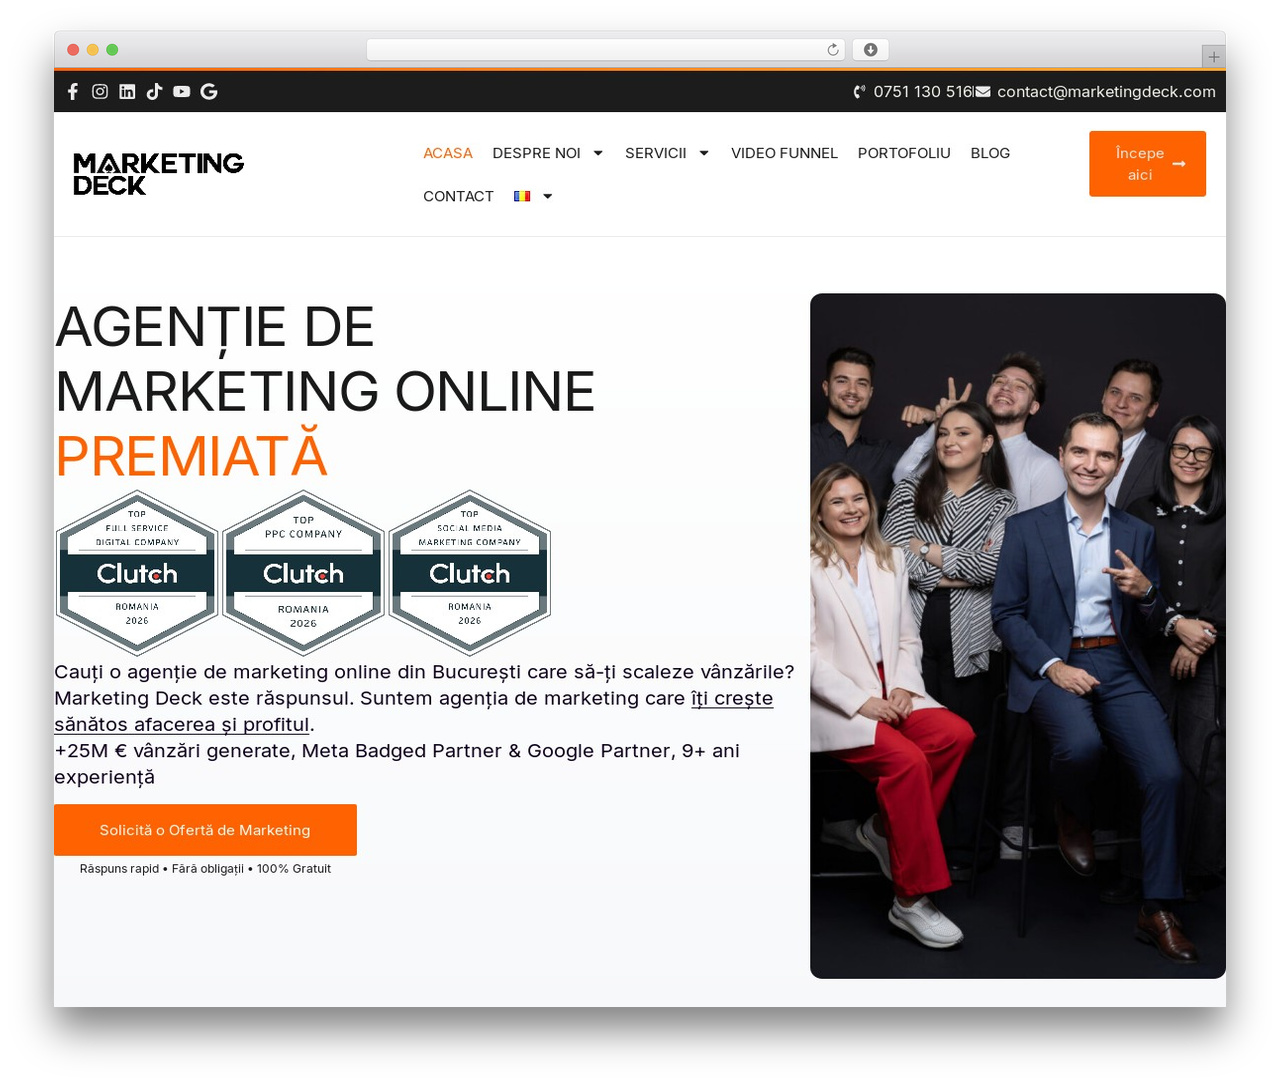The image size is (1280, 1084).
Task: Expand the Despre Noi submenu arrow
Action: pos(598,153)
